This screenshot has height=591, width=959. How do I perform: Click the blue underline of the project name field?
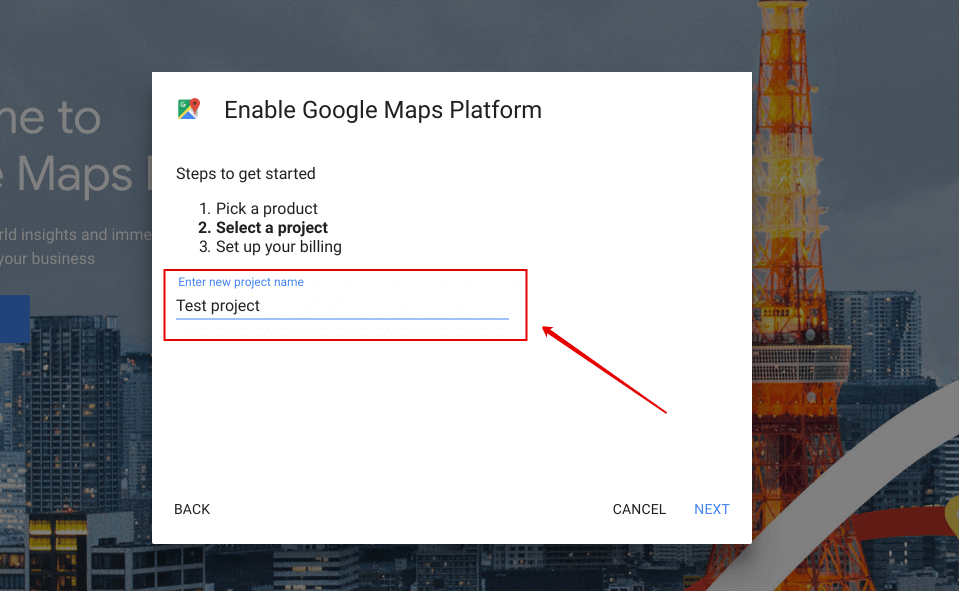pos(342,316)
